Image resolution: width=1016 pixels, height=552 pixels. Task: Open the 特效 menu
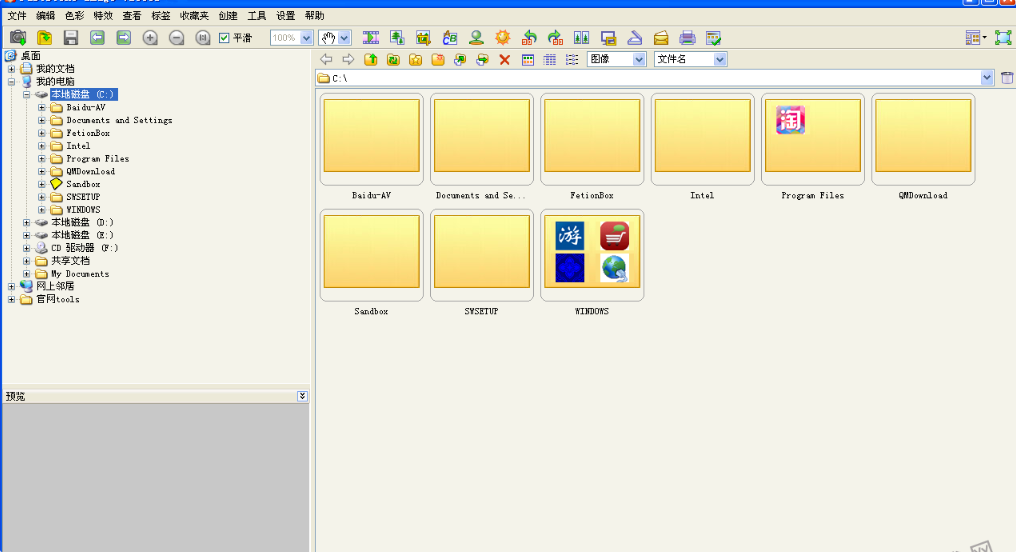(103, 16)
